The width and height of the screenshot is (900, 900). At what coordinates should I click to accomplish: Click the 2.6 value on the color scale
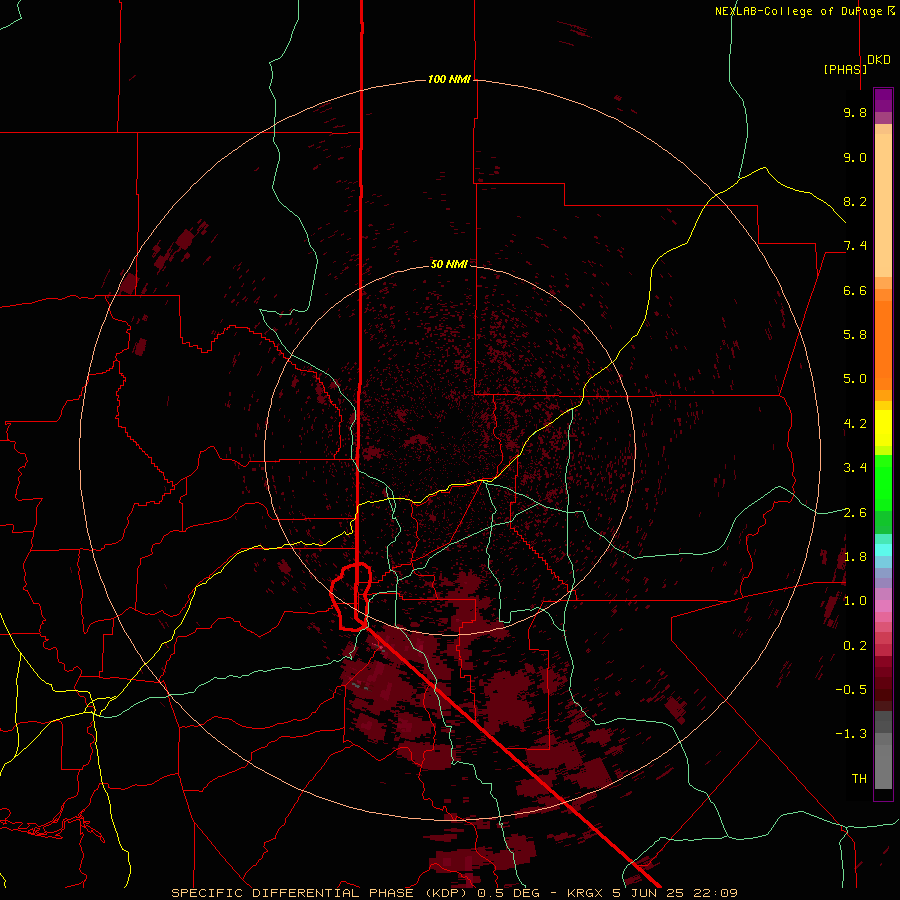(x=855, y=512)
